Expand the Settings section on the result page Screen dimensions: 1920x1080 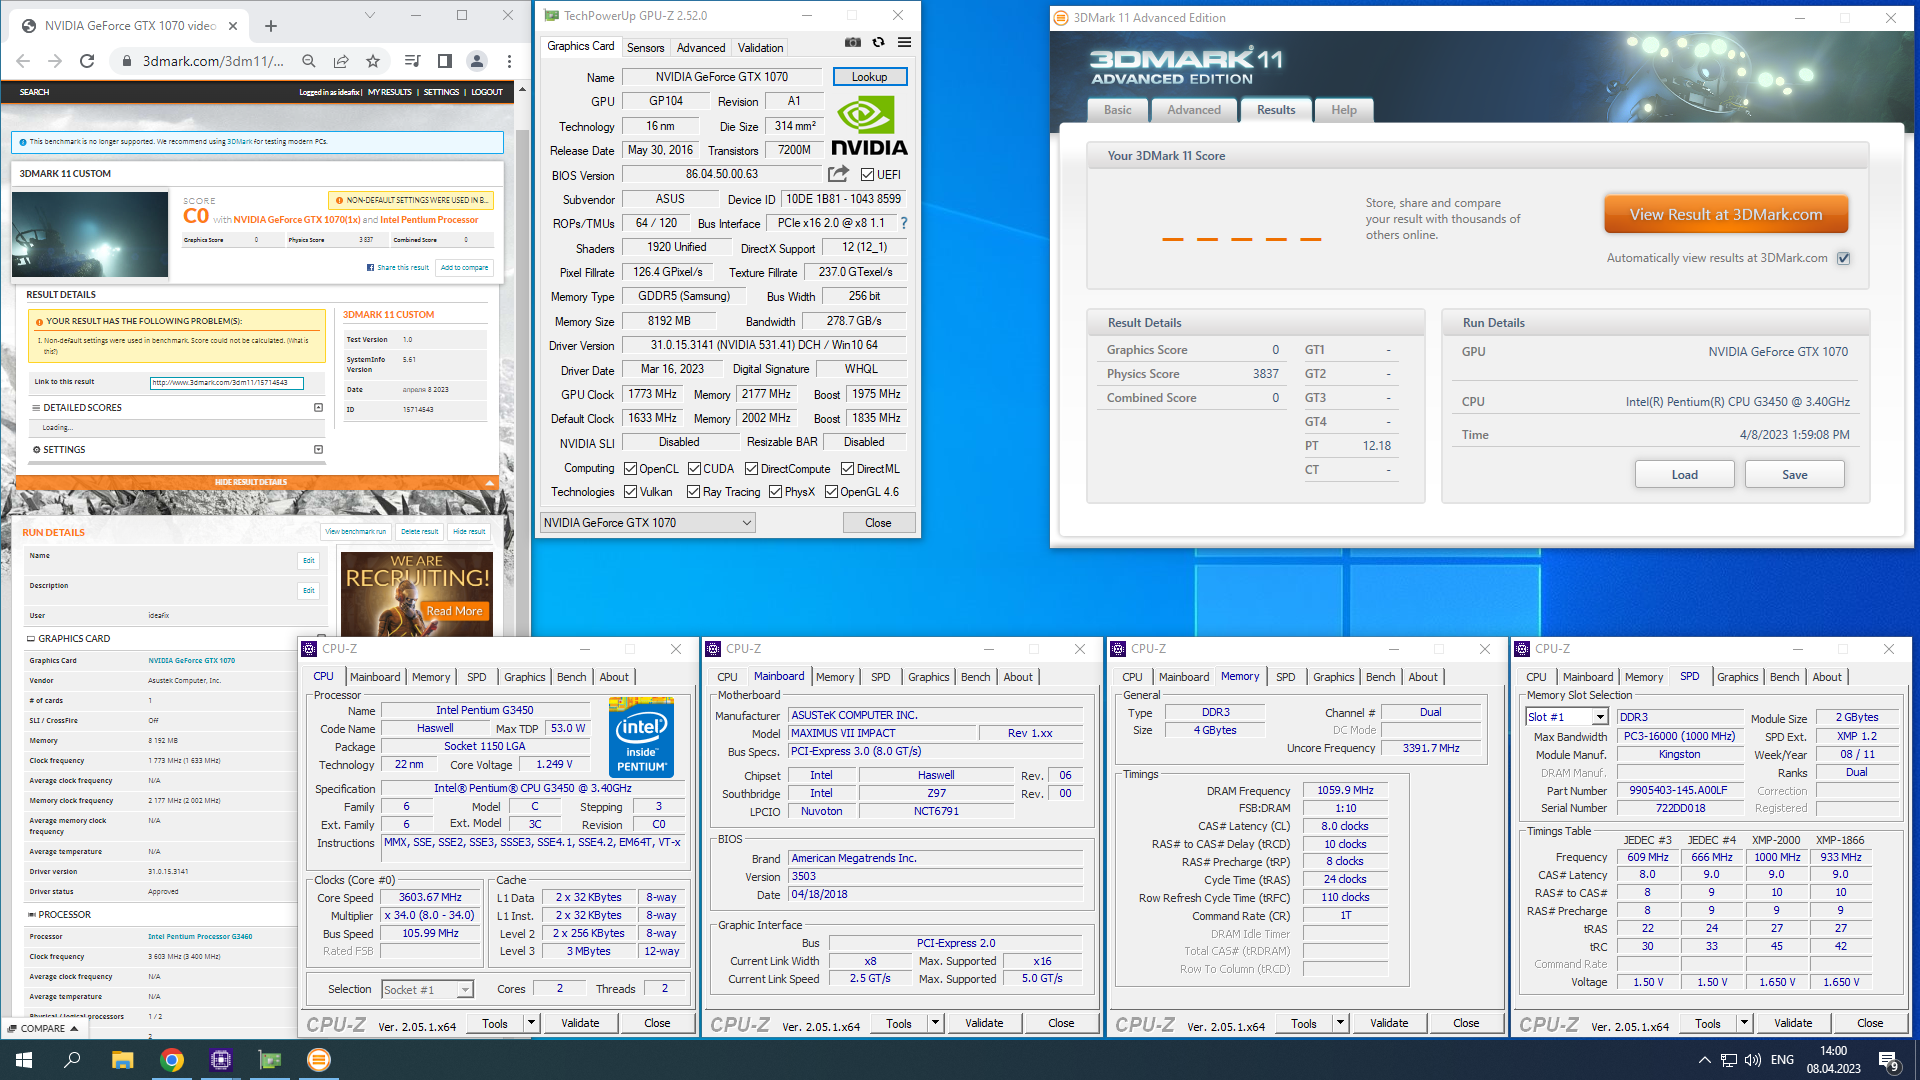[x=318, y=450]
